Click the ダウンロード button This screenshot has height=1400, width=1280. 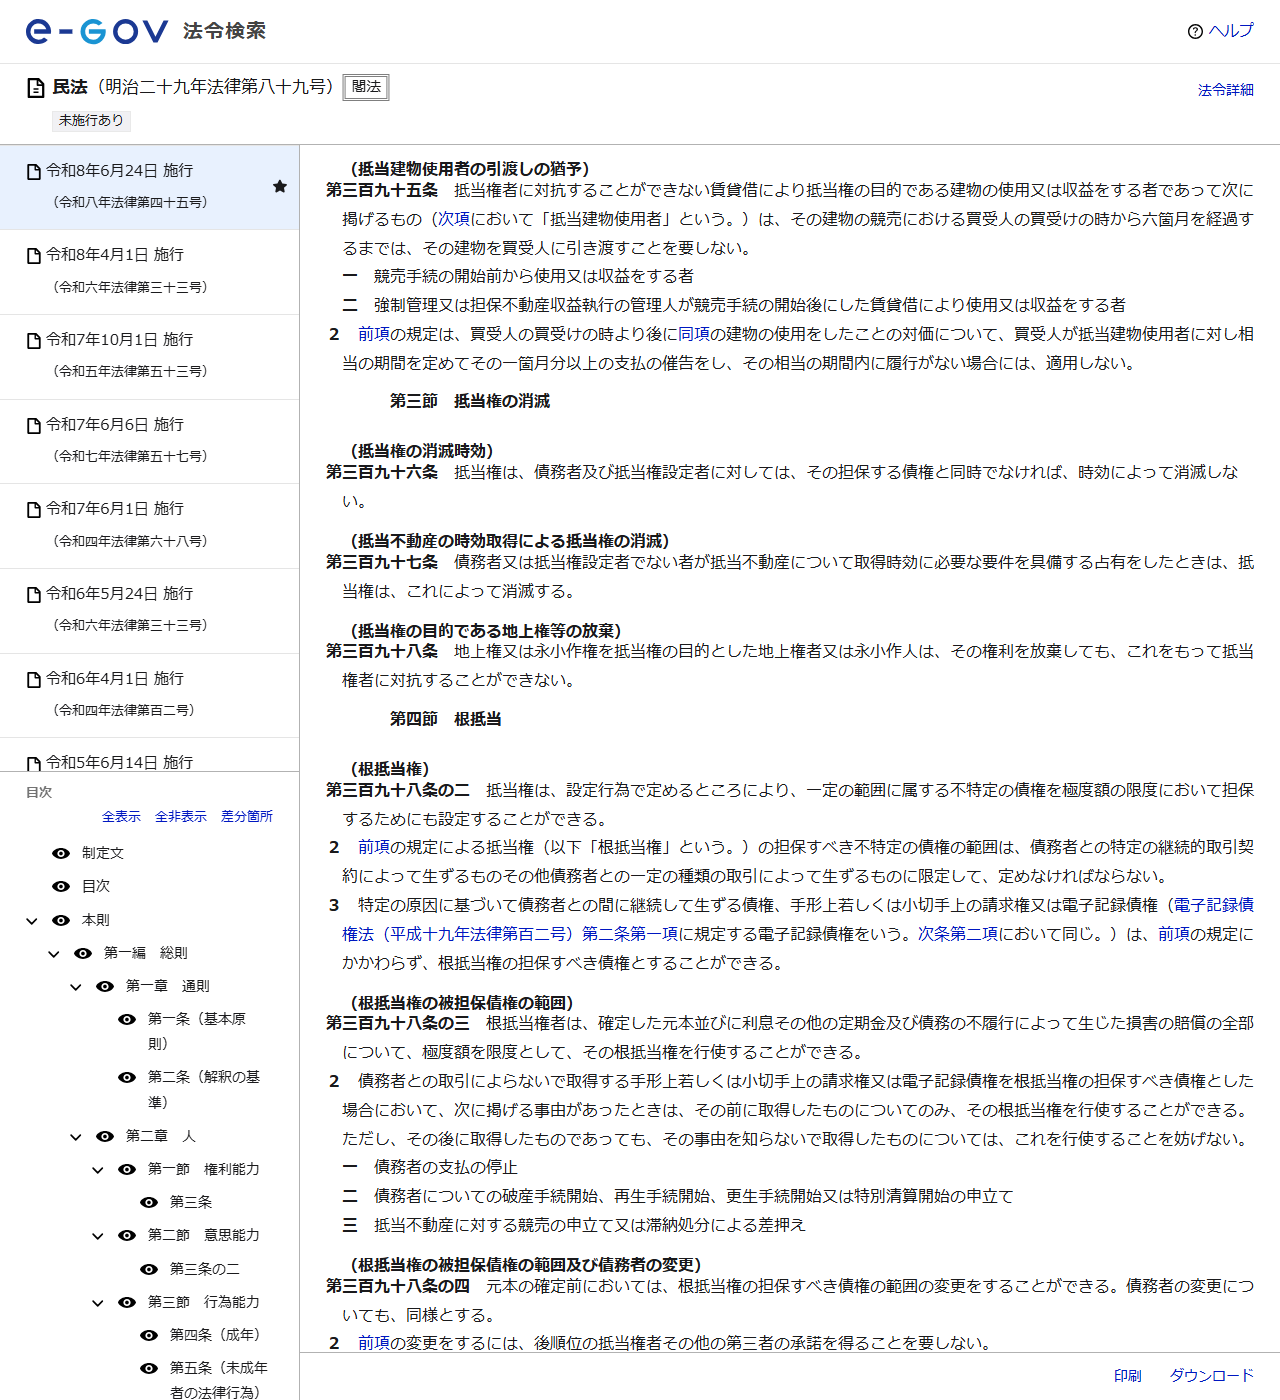coord(1212,1376)
